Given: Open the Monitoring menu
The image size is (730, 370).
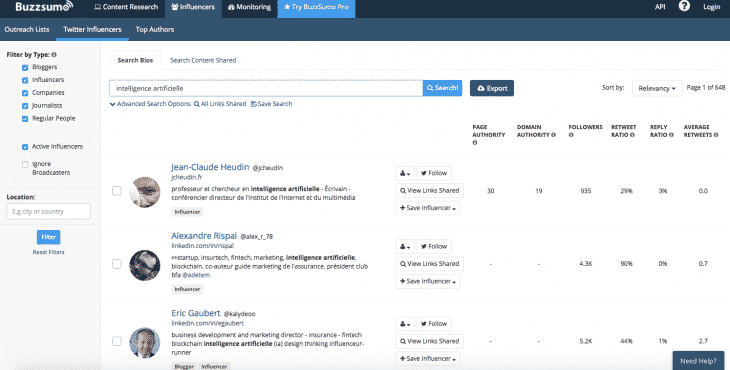Looking at the screenshot, I should (x=249, y=7).
